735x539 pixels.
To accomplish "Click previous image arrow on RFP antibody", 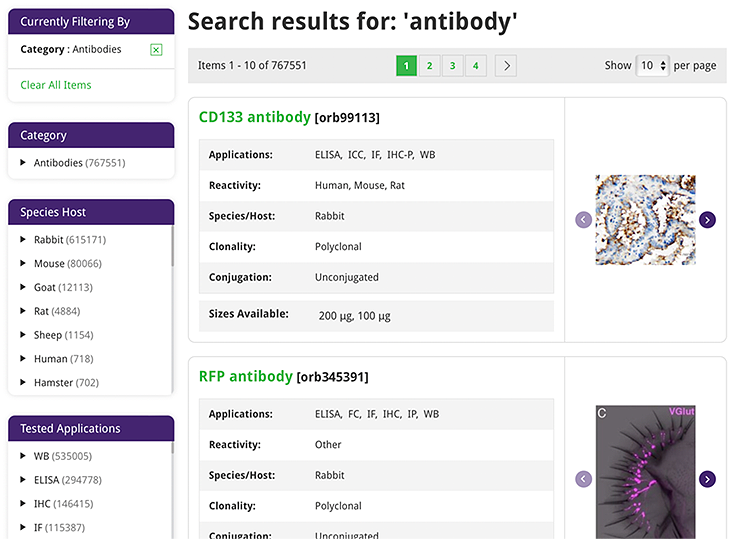I will coord(583,480).
